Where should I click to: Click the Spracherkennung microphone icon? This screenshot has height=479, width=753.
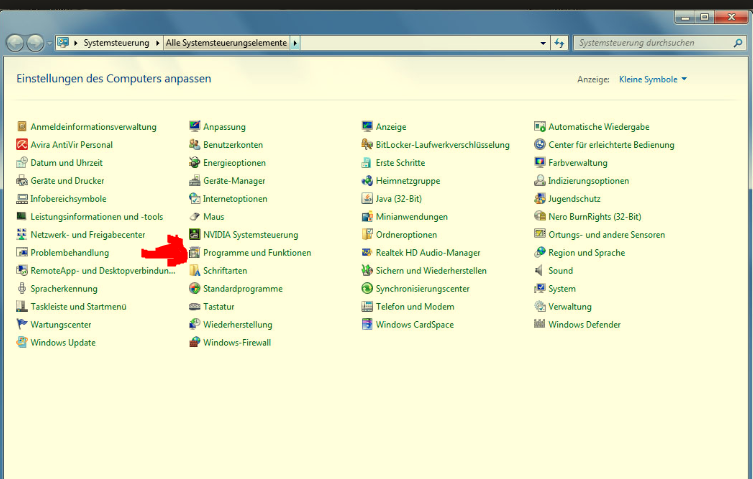point(22,288)
